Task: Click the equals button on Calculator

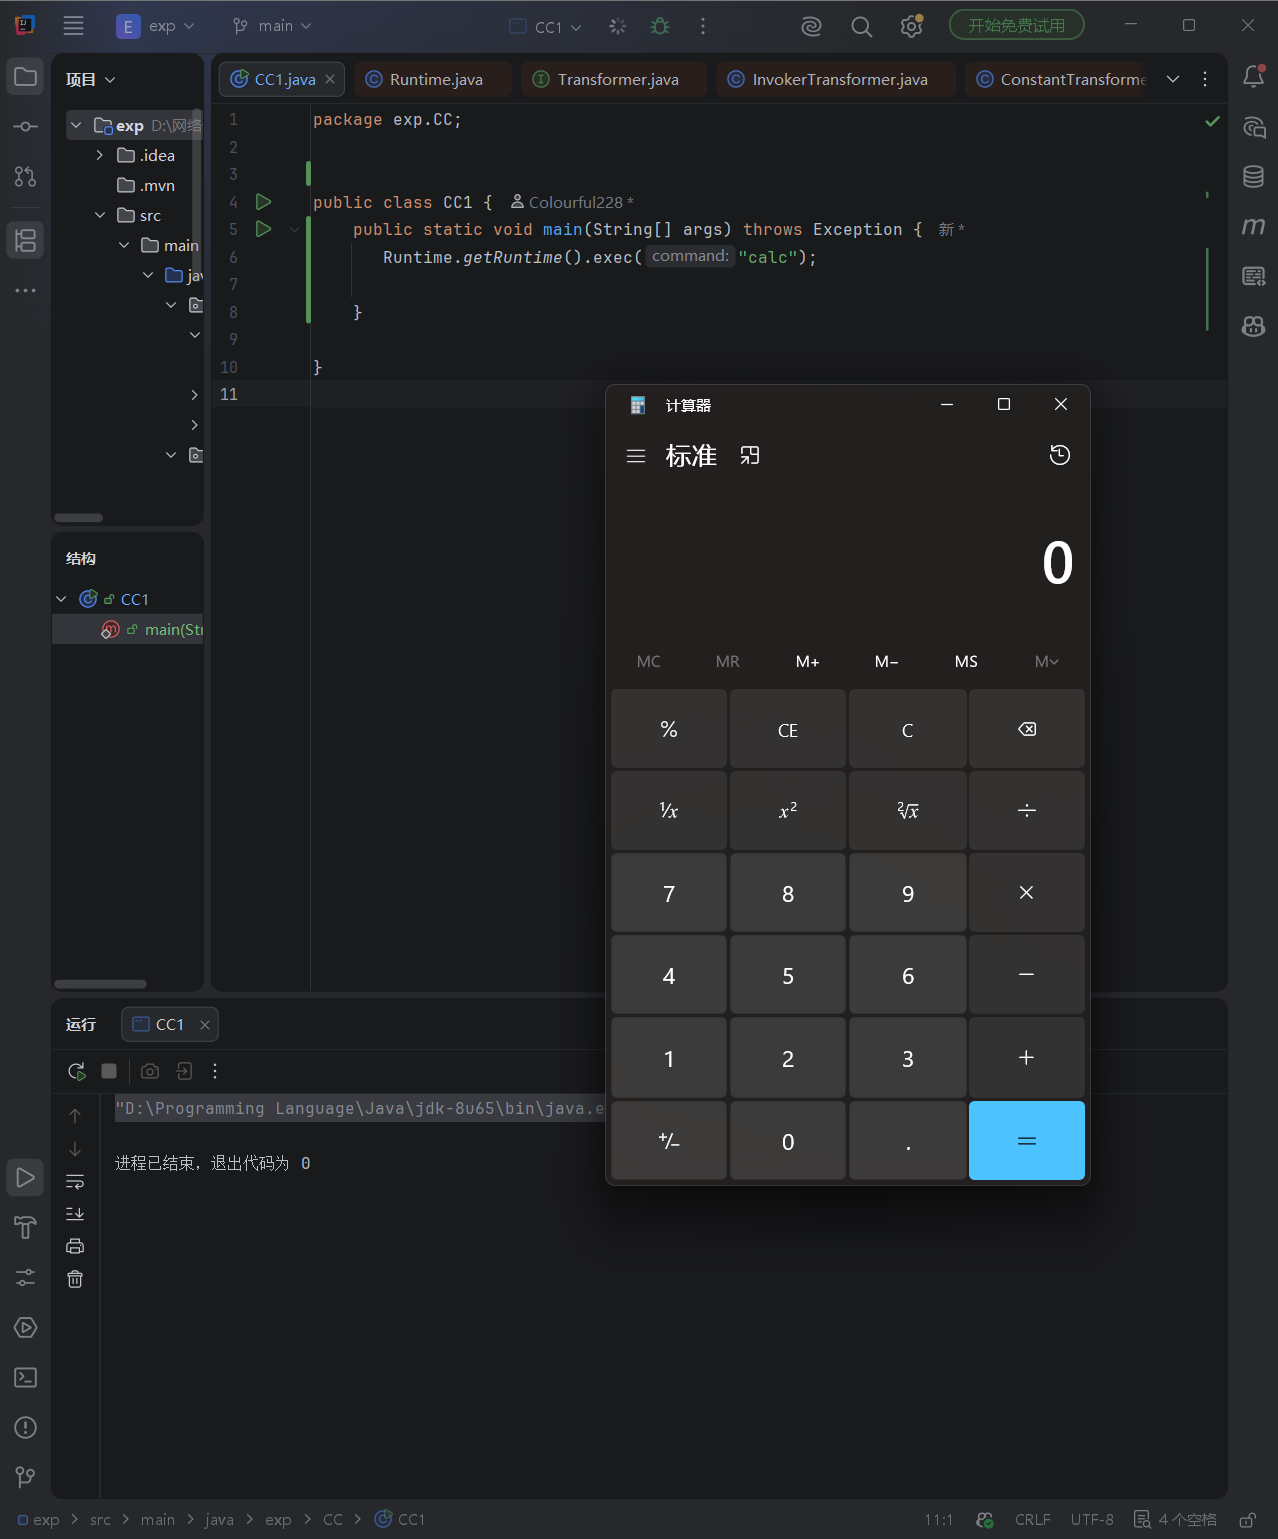Action: tap(1027, 1141)
